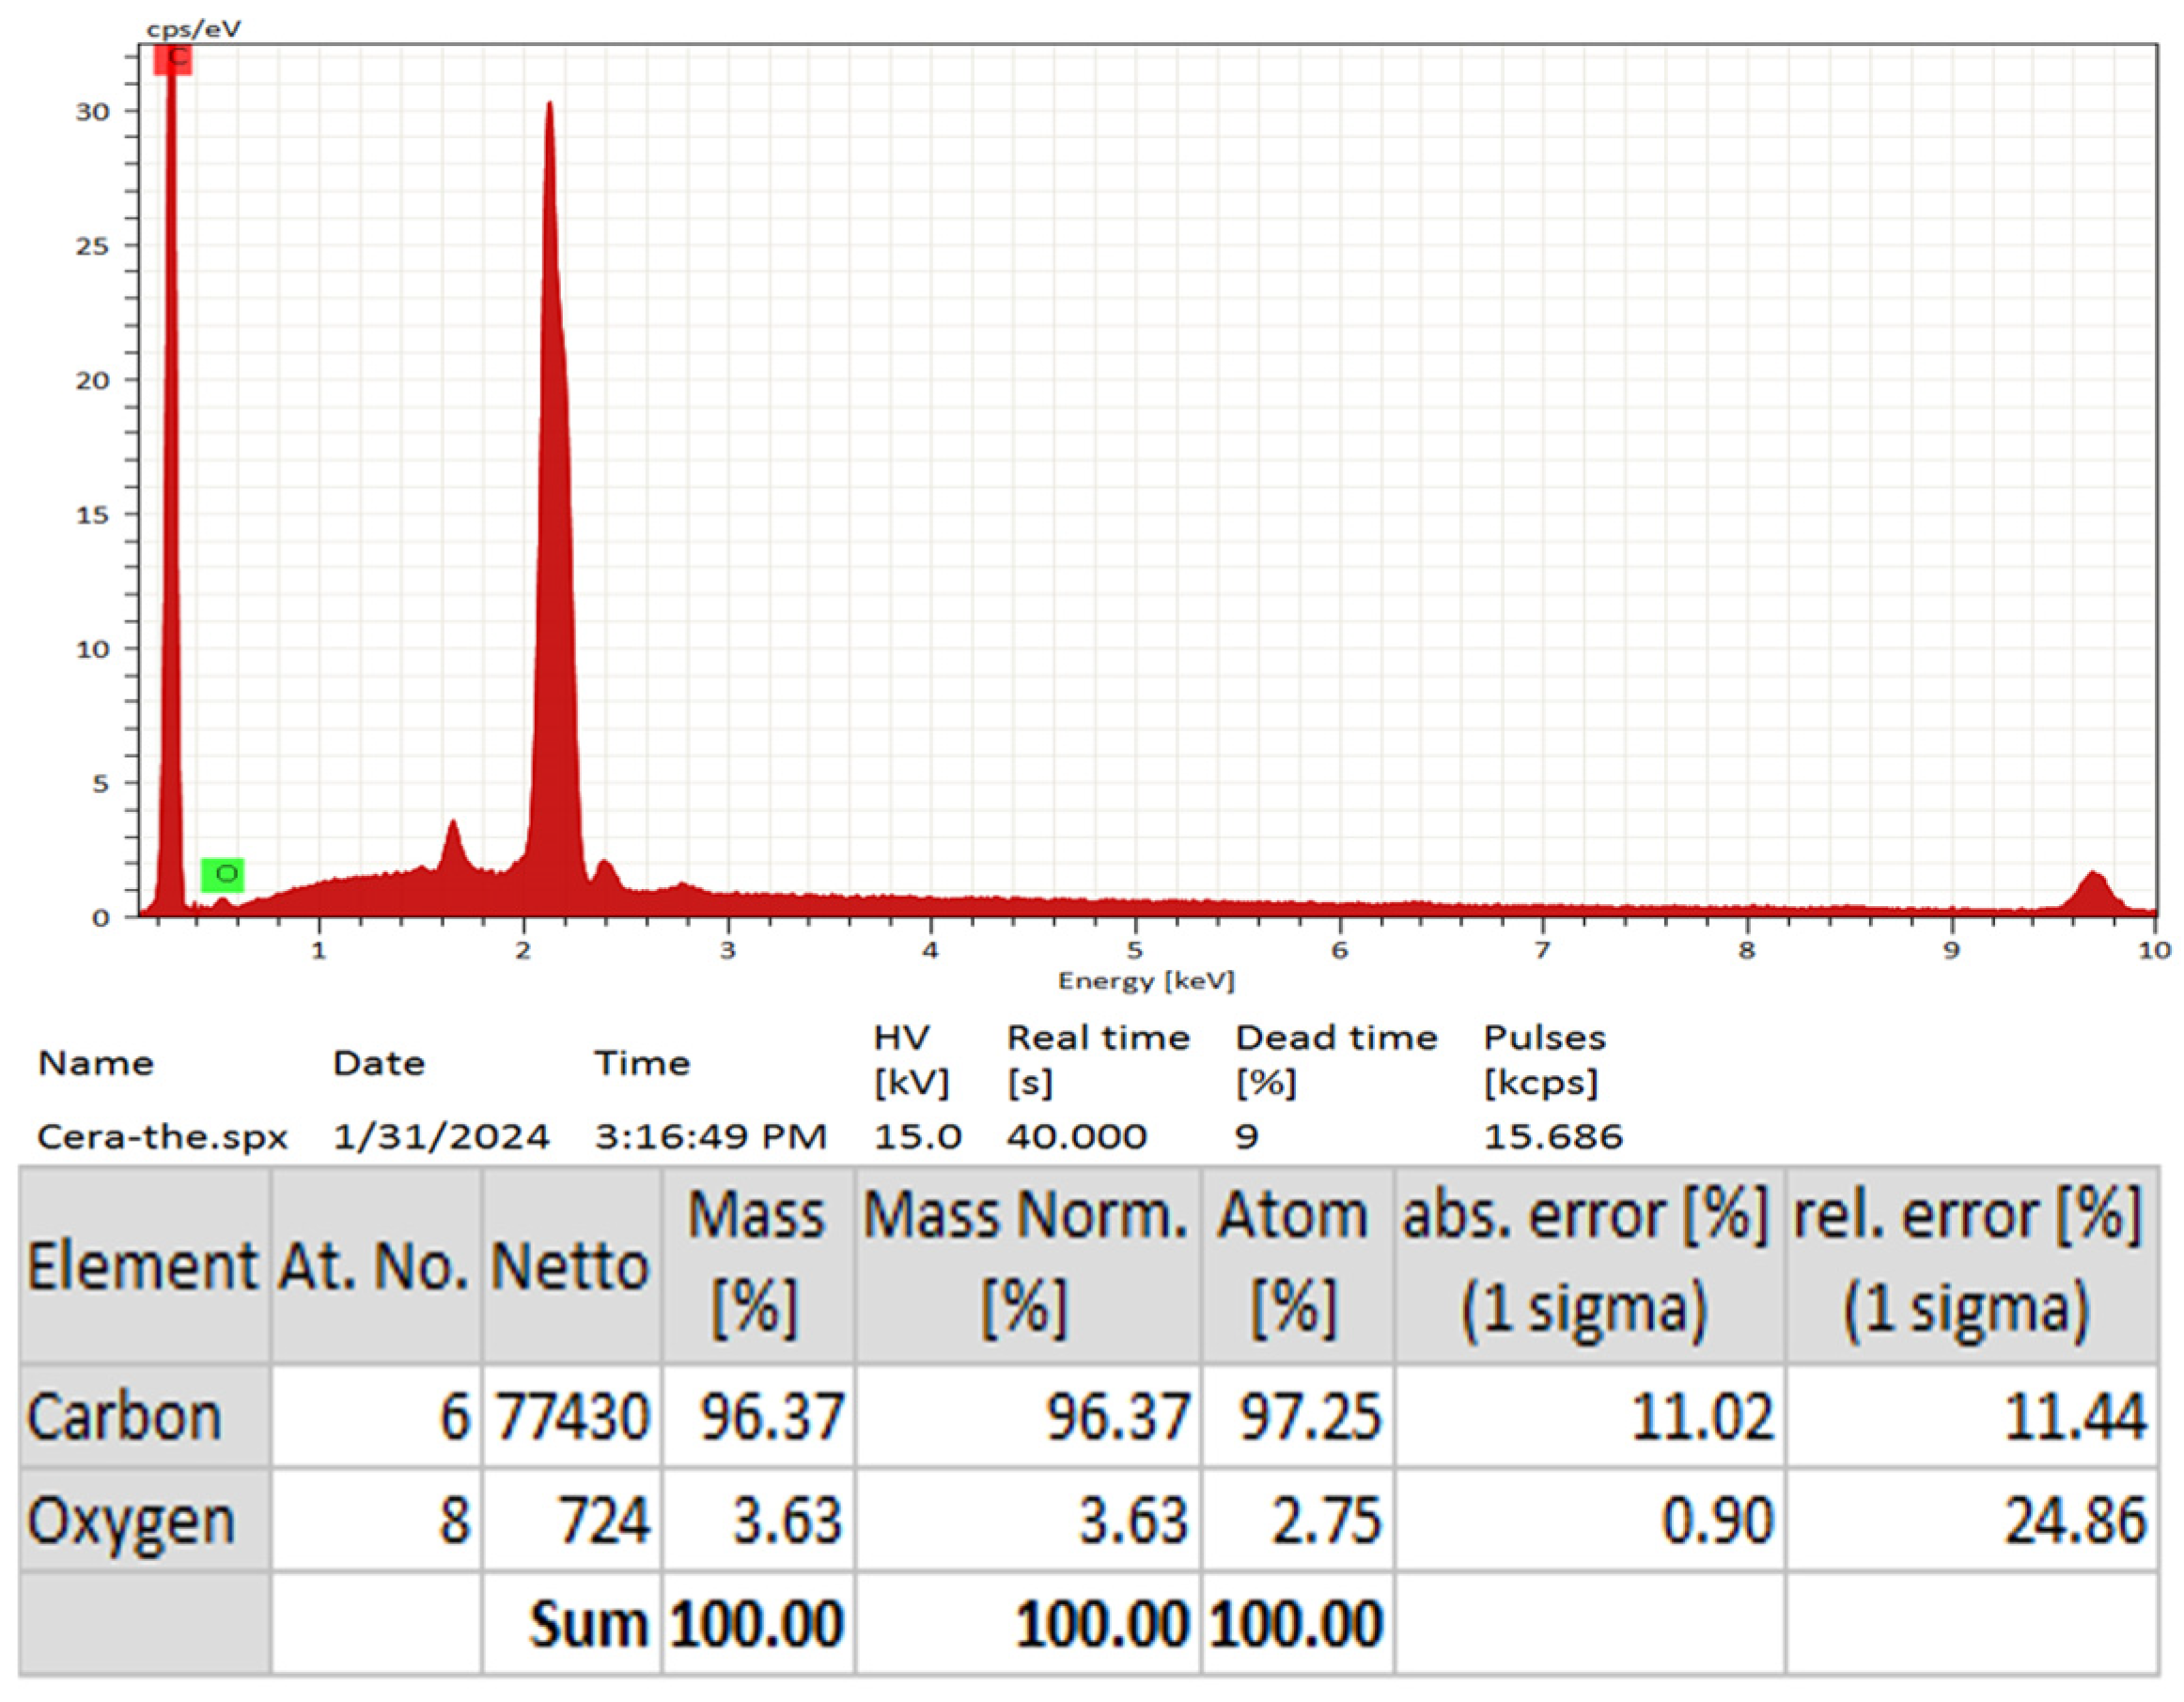Toggle the Carbon row selection
The height and width of the screenshot is (1702, 2184).
[125, 1415]
